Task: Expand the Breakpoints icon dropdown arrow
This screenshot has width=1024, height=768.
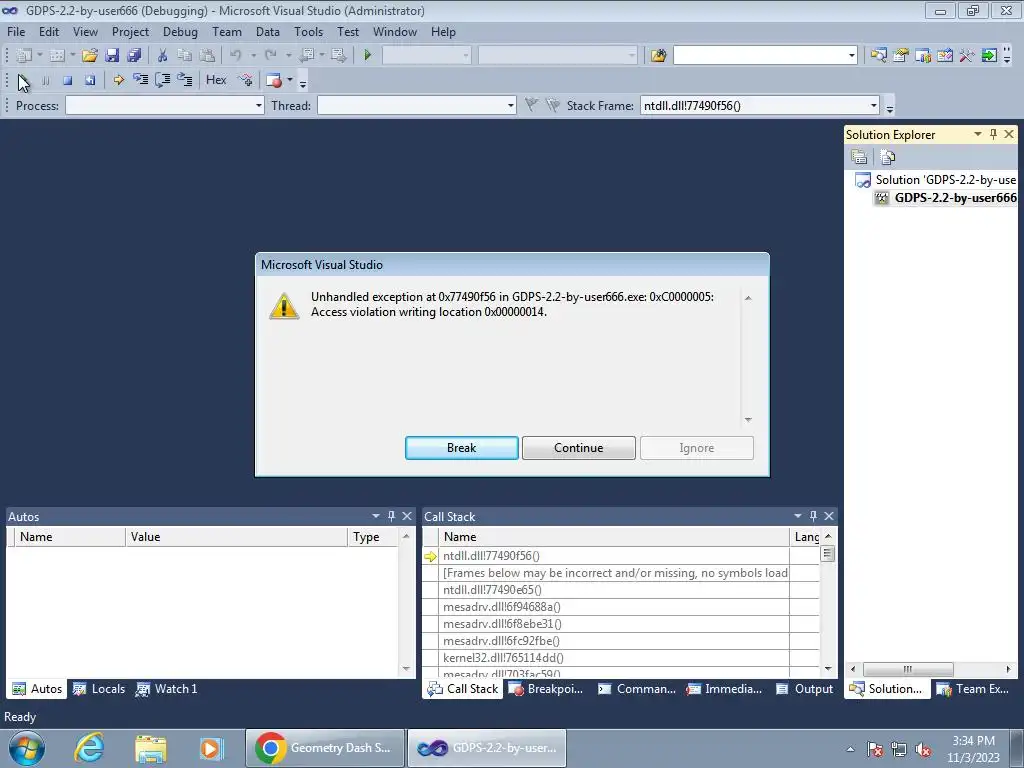Action: click(289, 80)
